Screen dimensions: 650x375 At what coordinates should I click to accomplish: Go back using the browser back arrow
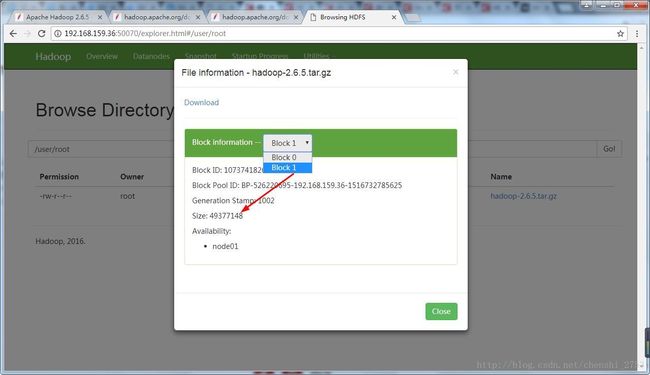[x=13, y=34]
